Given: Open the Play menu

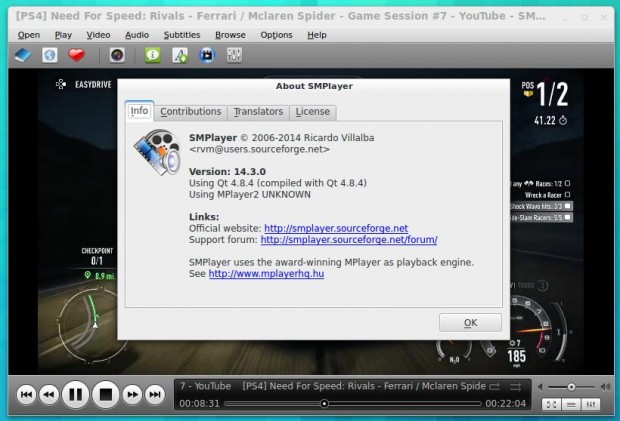Looking at the screenshot, I should pyautogui.click(x=63, y=35).
